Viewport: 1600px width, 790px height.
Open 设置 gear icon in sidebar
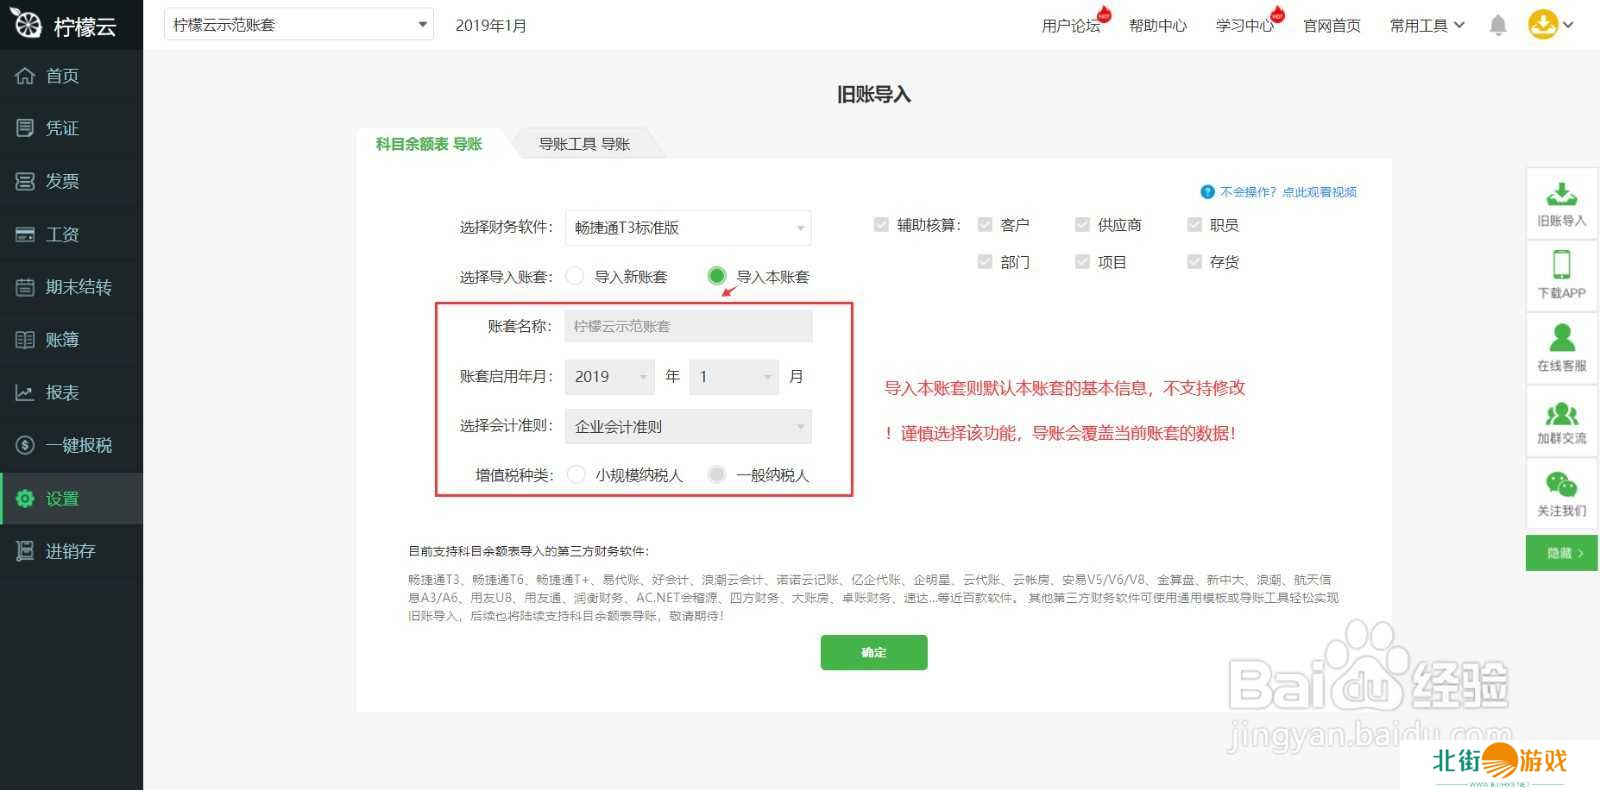[x=25, y=498]
